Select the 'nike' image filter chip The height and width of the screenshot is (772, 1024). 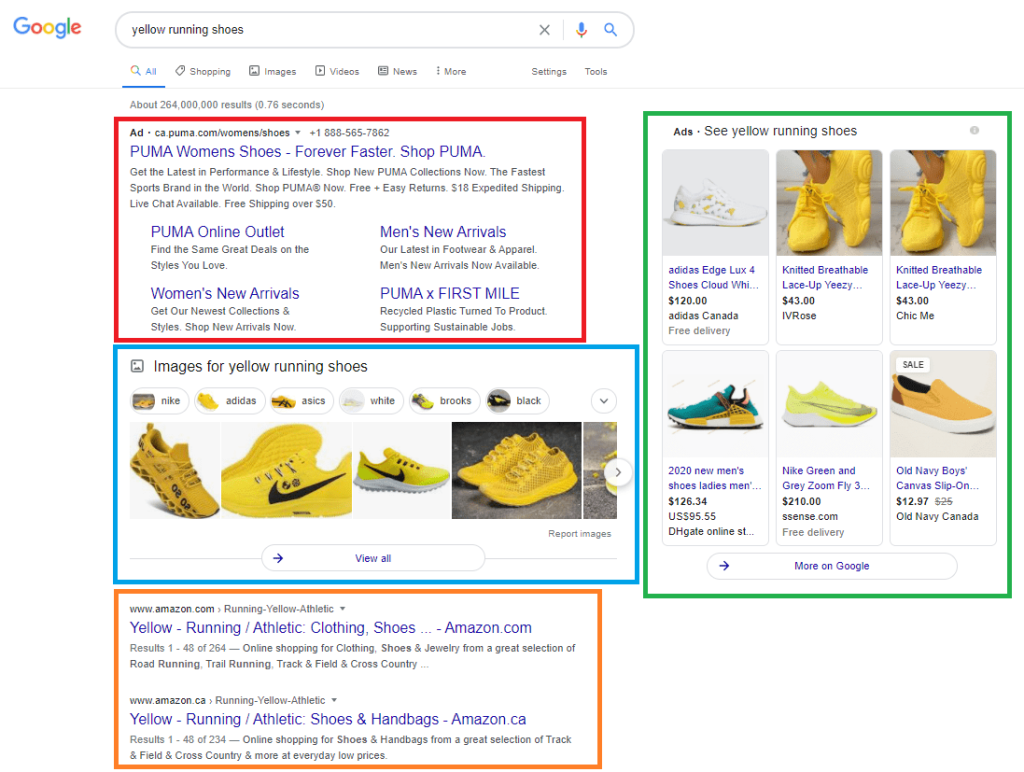point(159,400)
